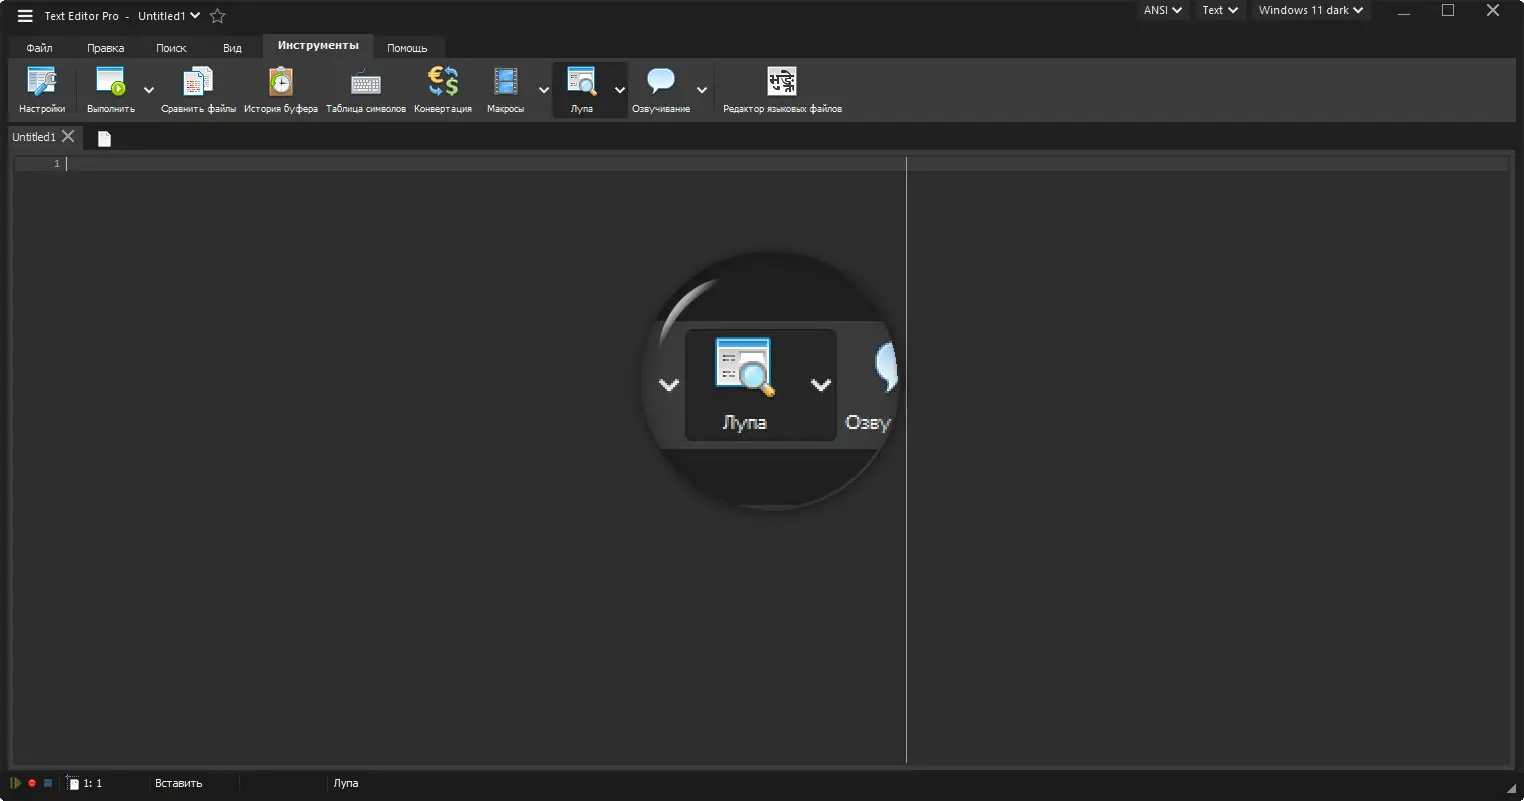Create a new document with page icon
Screen dimensions: 1524x801
(104, 138)
